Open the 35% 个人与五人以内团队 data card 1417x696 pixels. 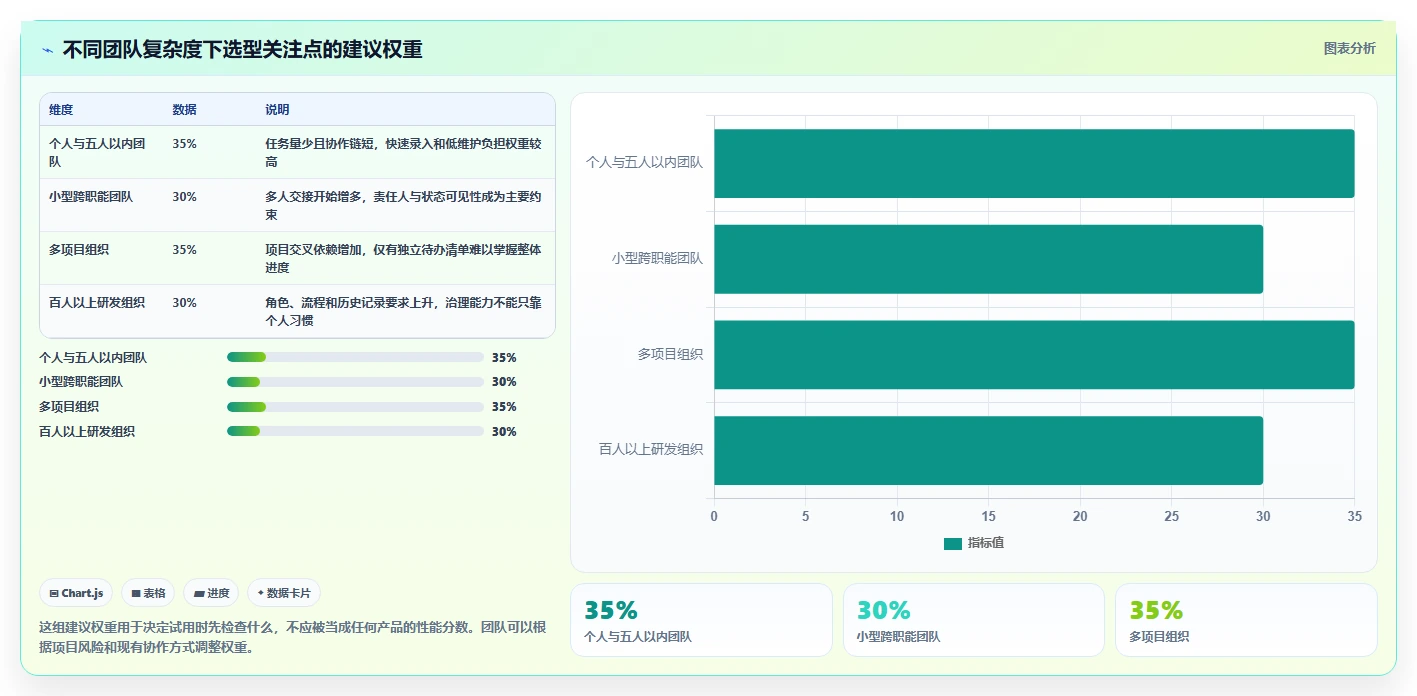pyautogui.click(x=701, y=620)
